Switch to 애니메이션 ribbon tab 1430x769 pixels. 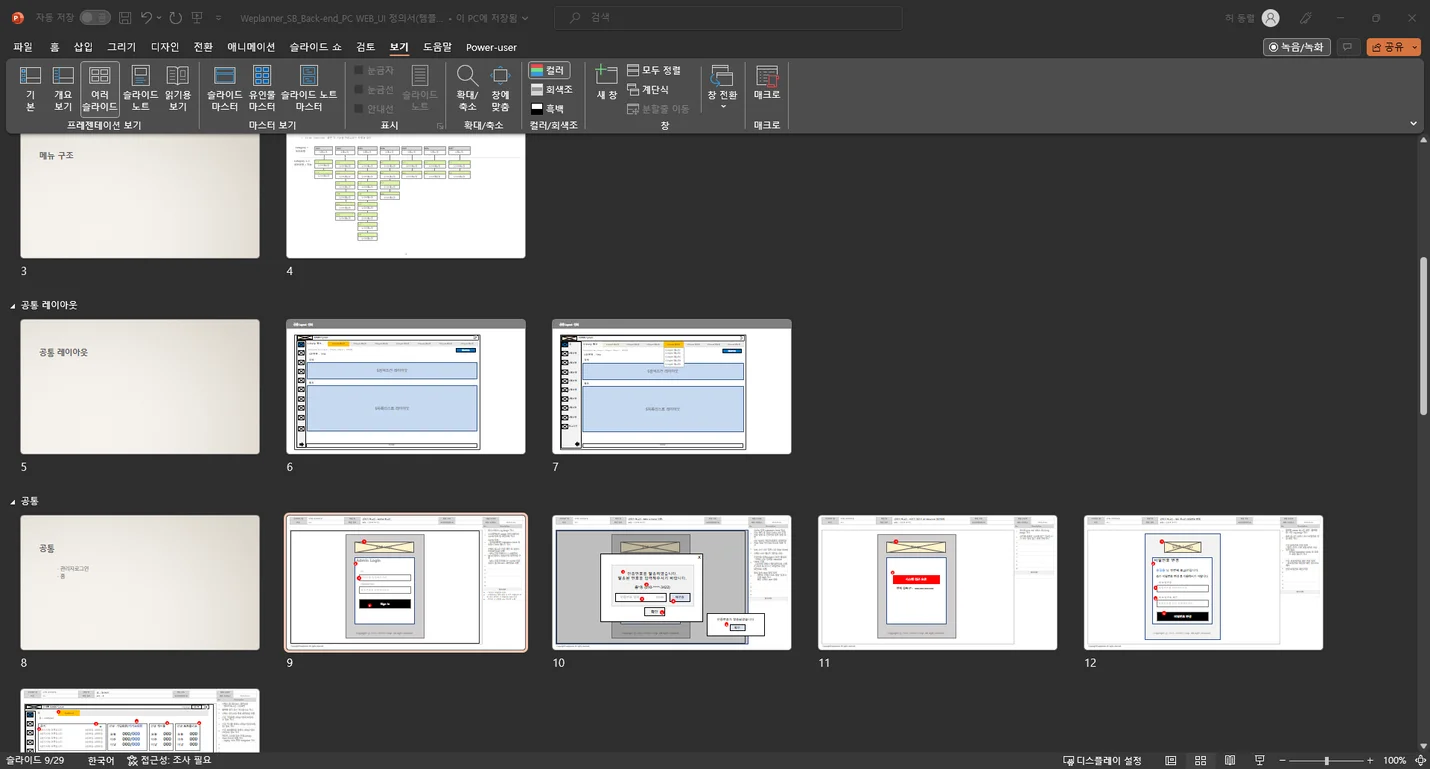251,47
